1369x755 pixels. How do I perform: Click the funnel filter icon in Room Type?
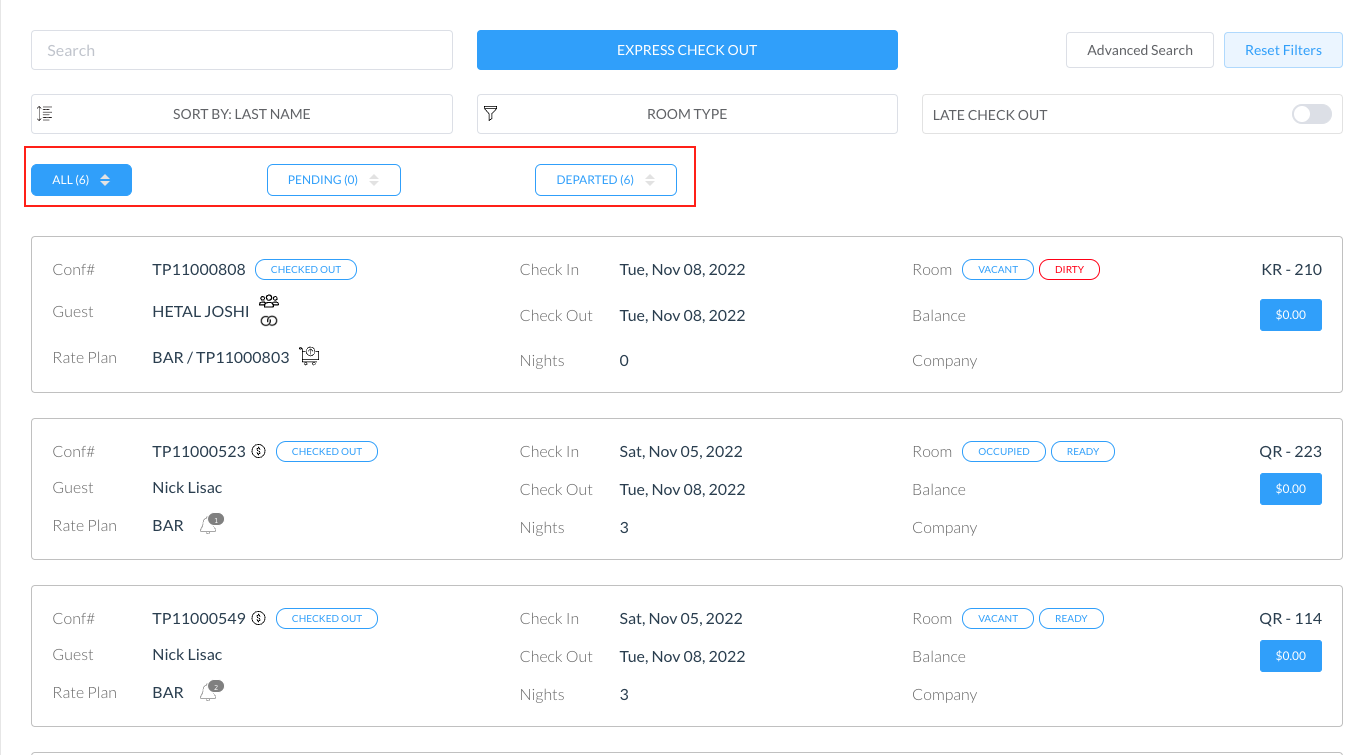click(x=490, y=114)
